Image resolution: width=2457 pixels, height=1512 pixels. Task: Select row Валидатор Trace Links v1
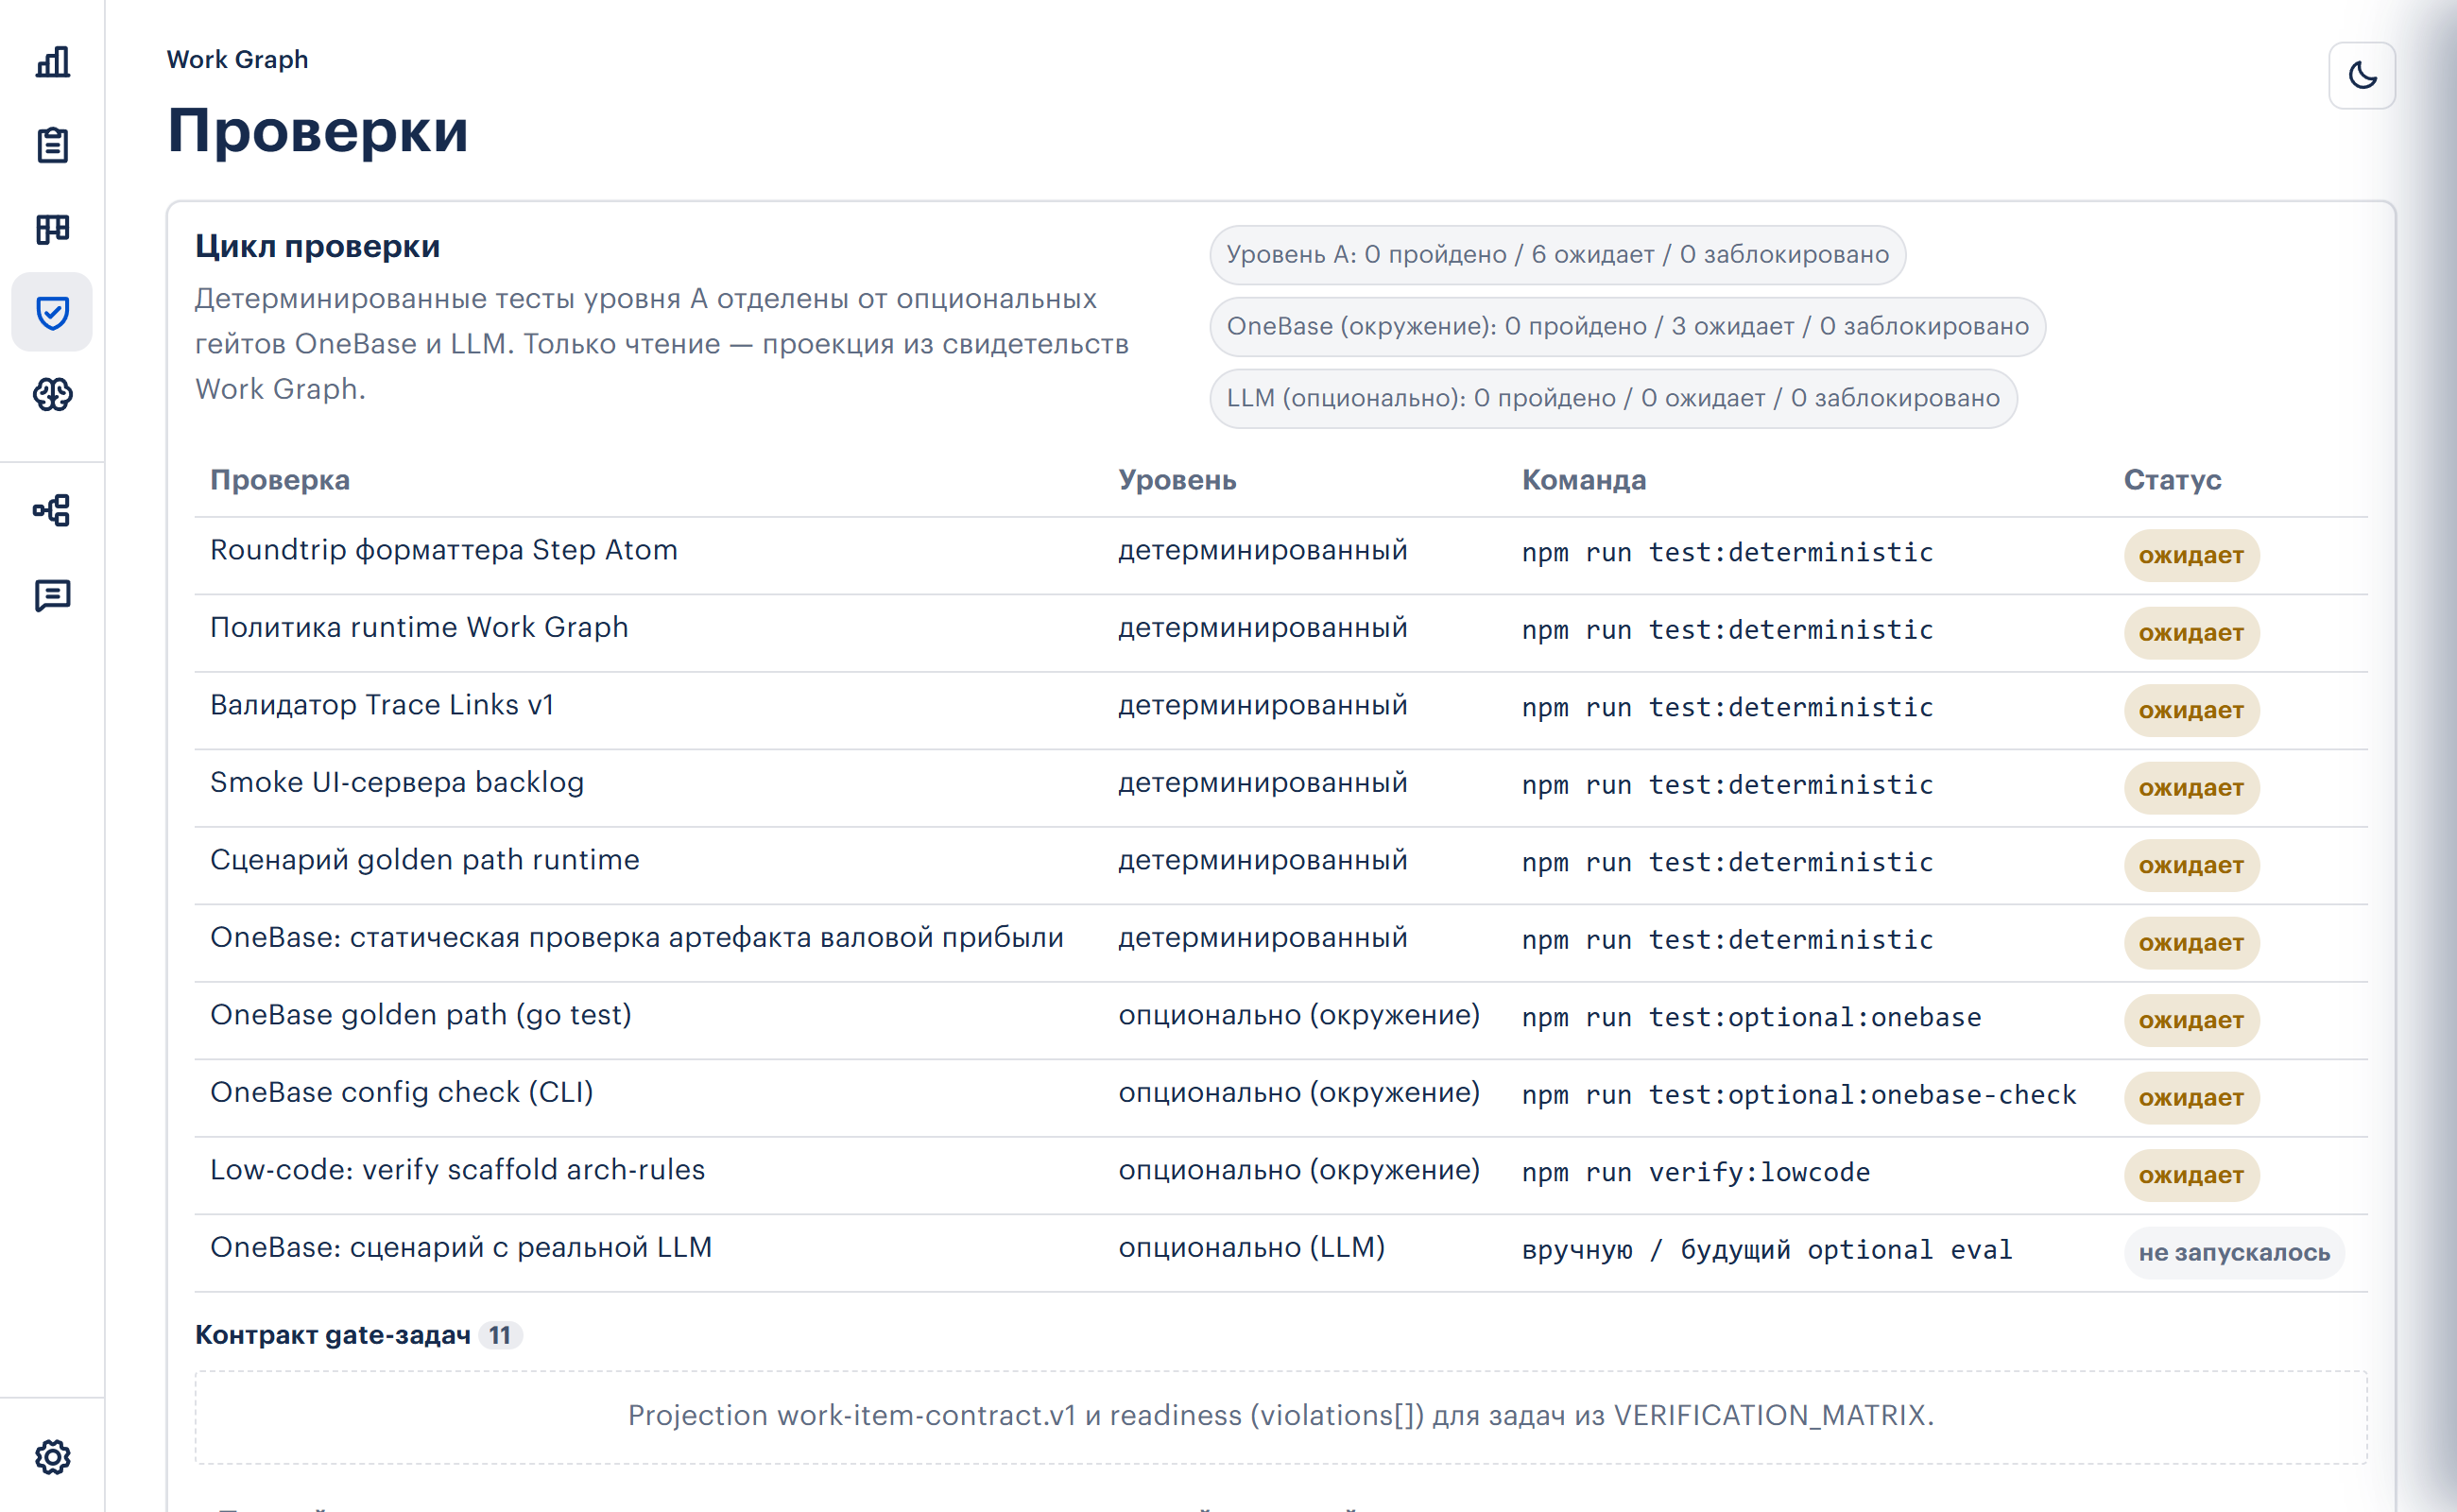tap(1281, 711)
